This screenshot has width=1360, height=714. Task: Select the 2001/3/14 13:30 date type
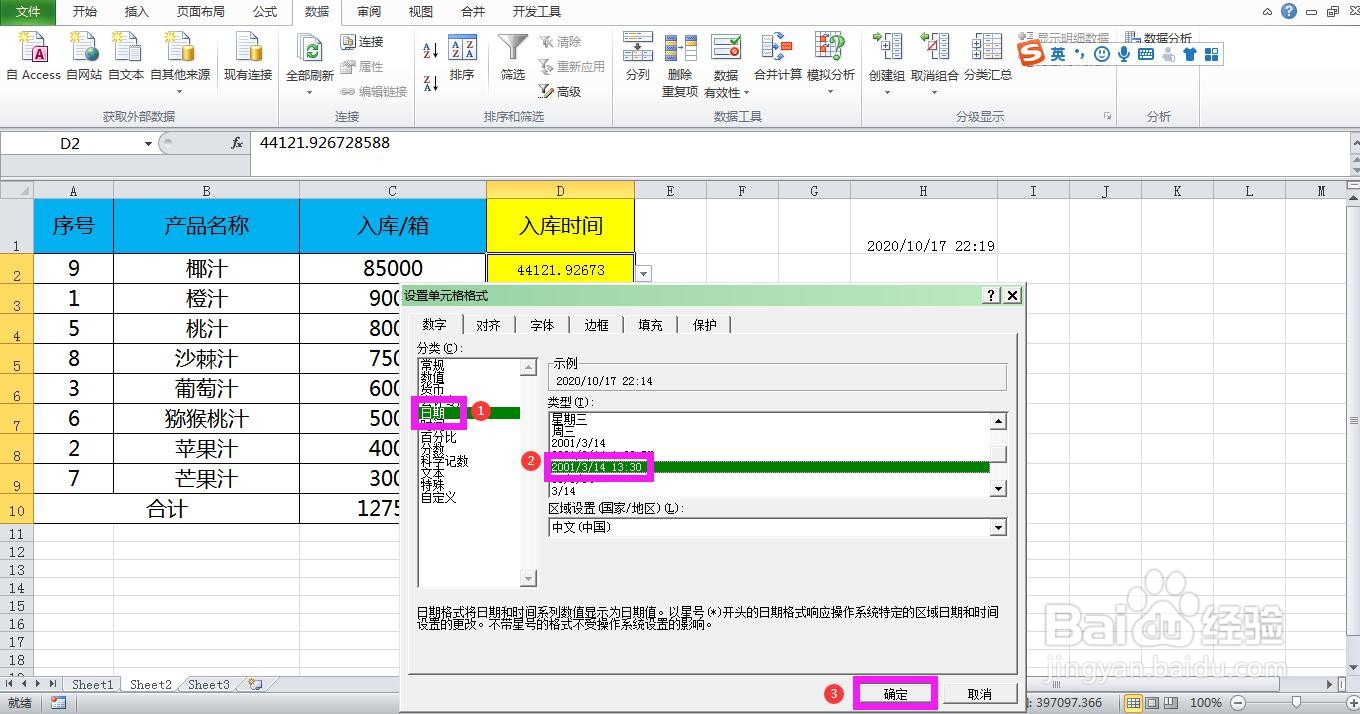pos(598,466)
